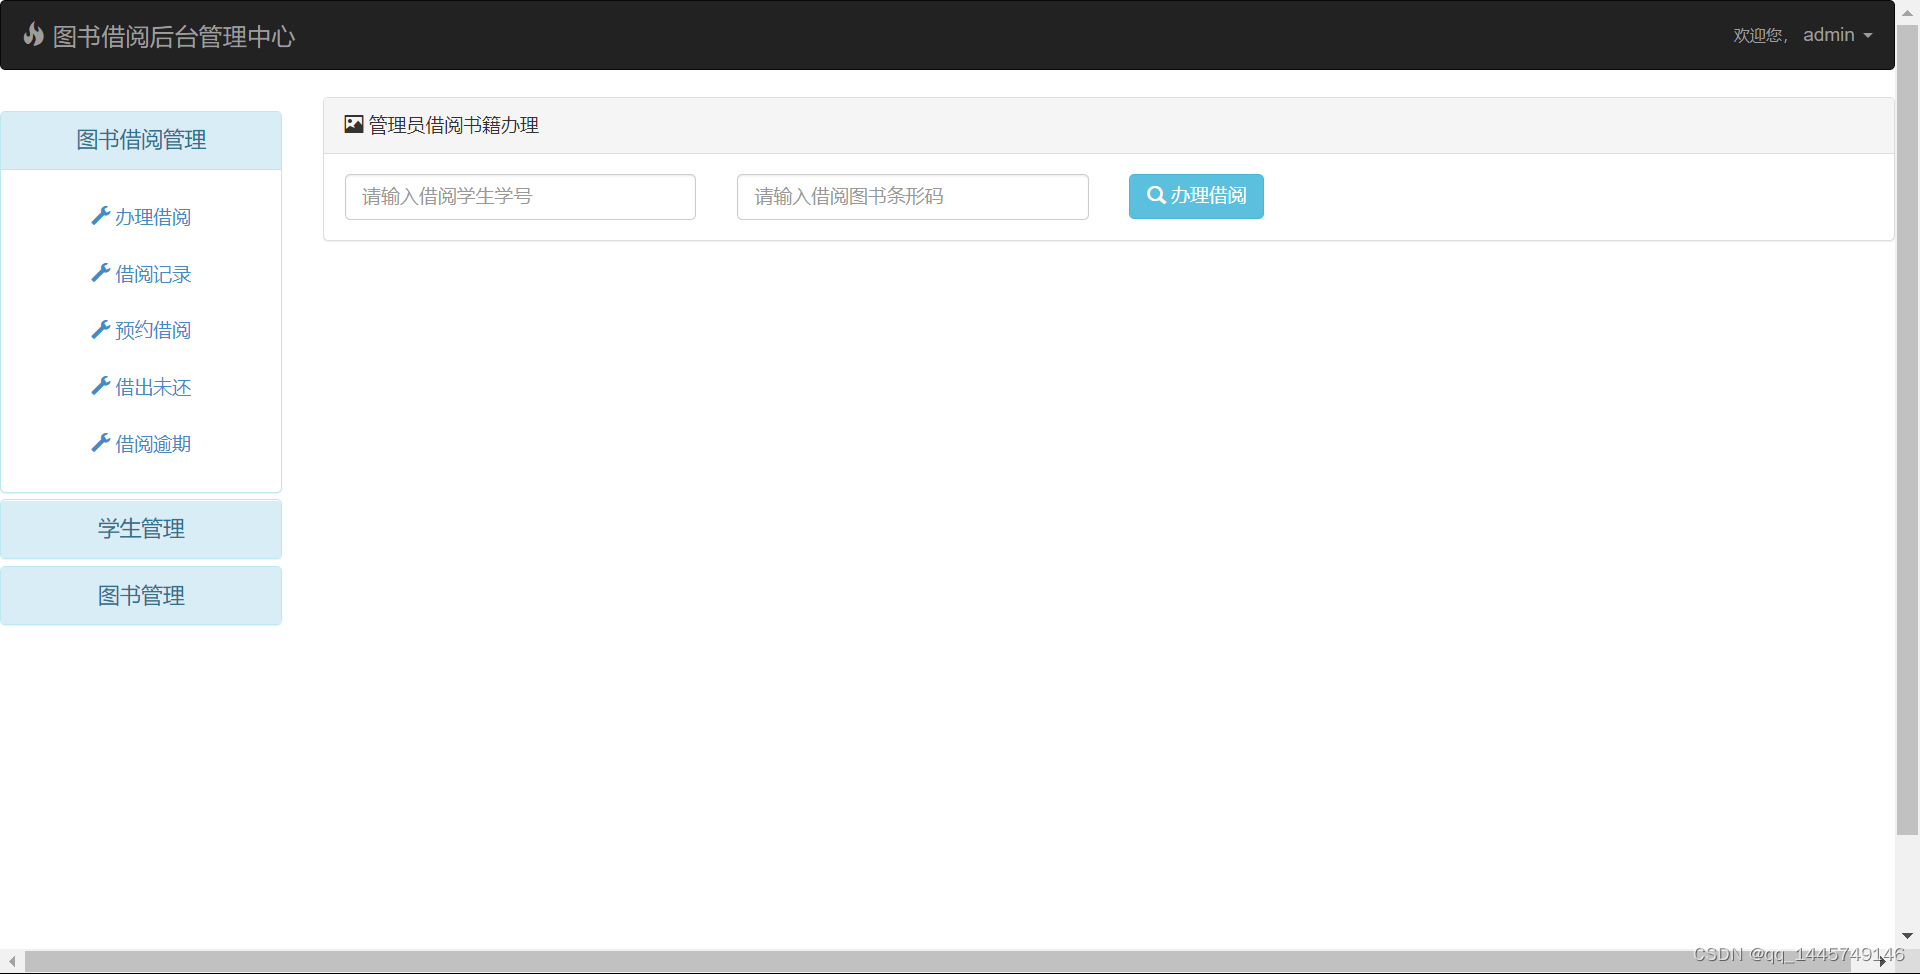Expand the 学生管理 sidebar section

pyautogui.click(x=141, y=529)
